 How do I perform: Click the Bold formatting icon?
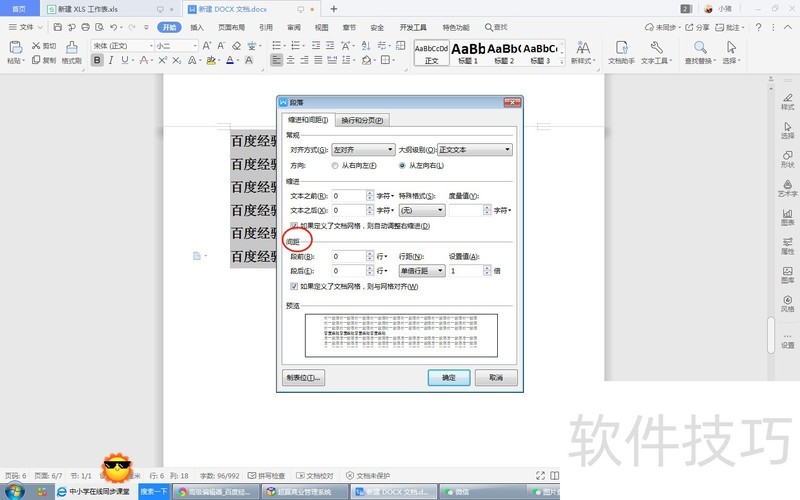(x=97, y=60)
